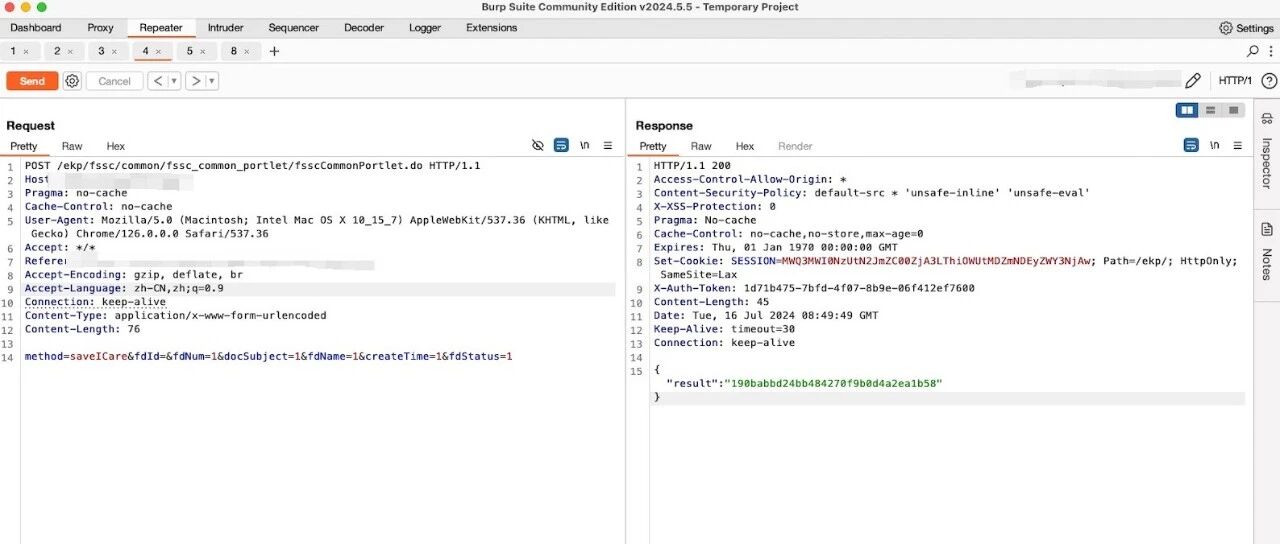Open back history dropdown arrow

click(x=174, y=81)
